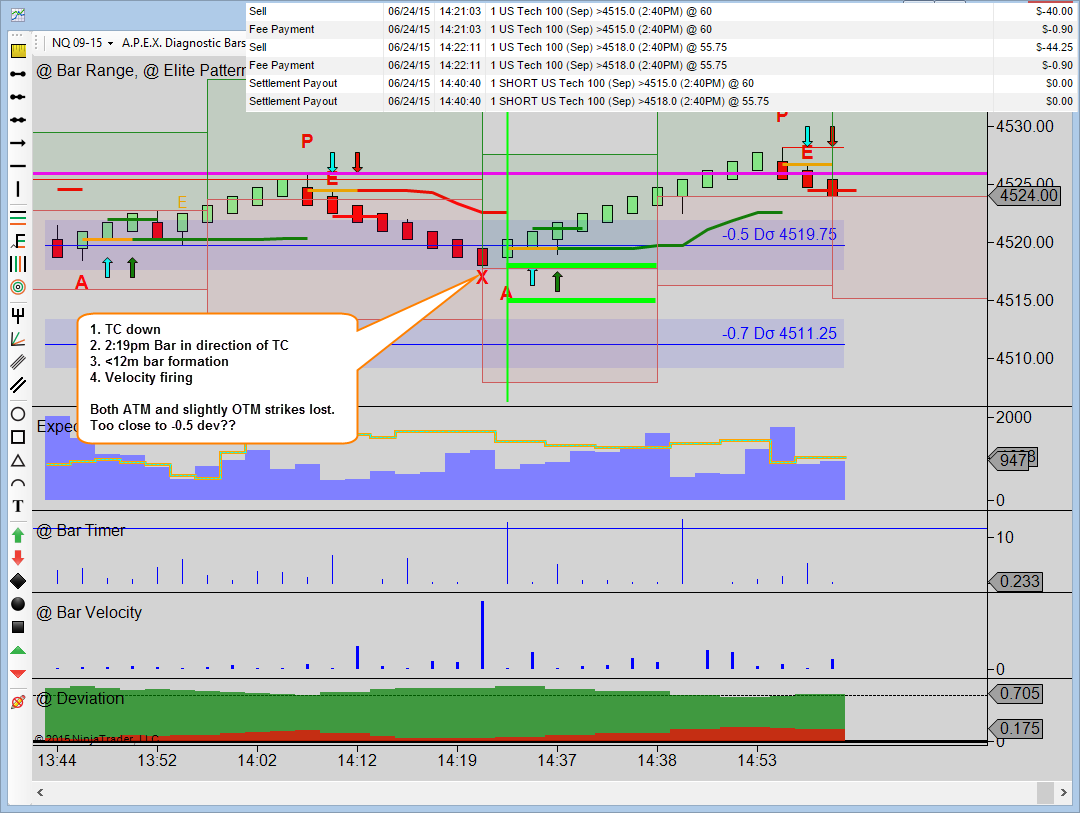1080x813 pixels.
Task: Open the NQ 09-15 instrument dropdown
Action: [x=82, y=43]
